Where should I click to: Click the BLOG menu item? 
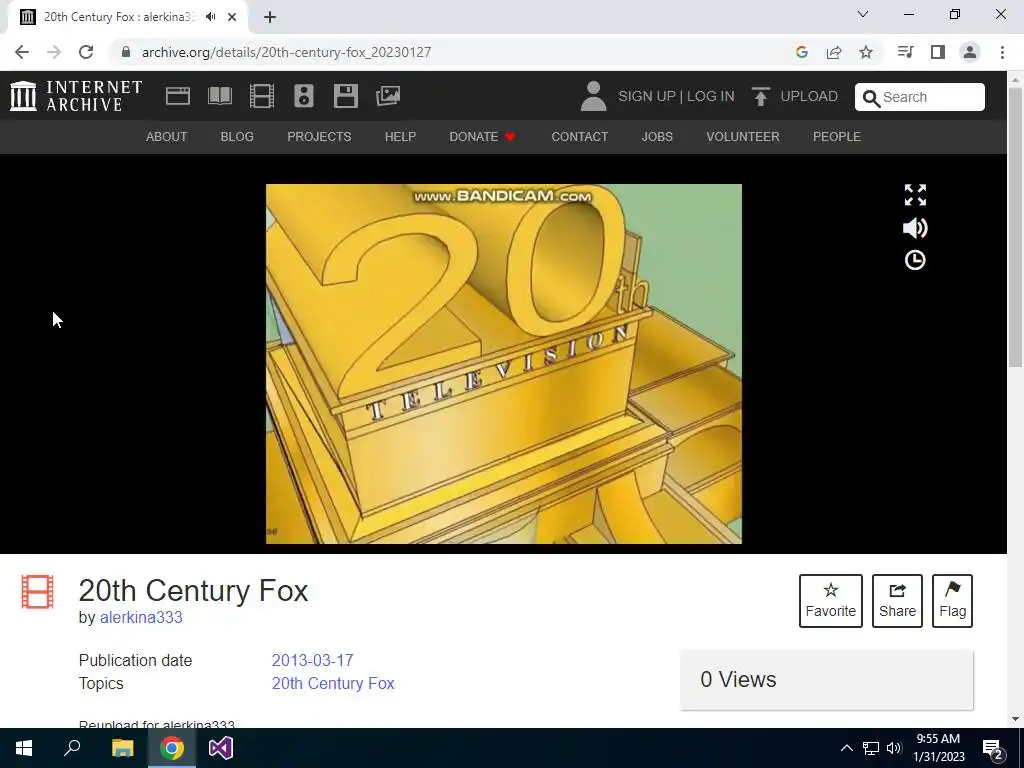(237, 136)
